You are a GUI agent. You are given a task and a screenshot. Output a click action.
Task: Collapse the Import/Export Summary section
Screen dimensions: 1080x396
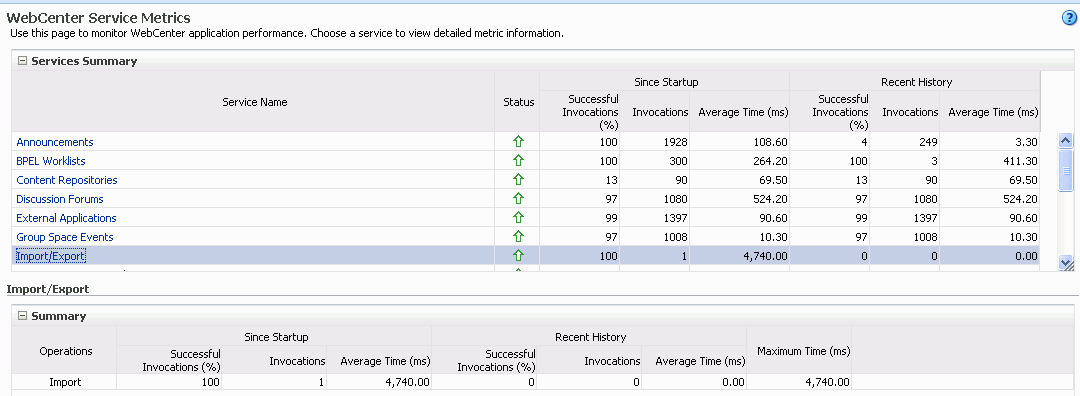[x=22, y=316]
